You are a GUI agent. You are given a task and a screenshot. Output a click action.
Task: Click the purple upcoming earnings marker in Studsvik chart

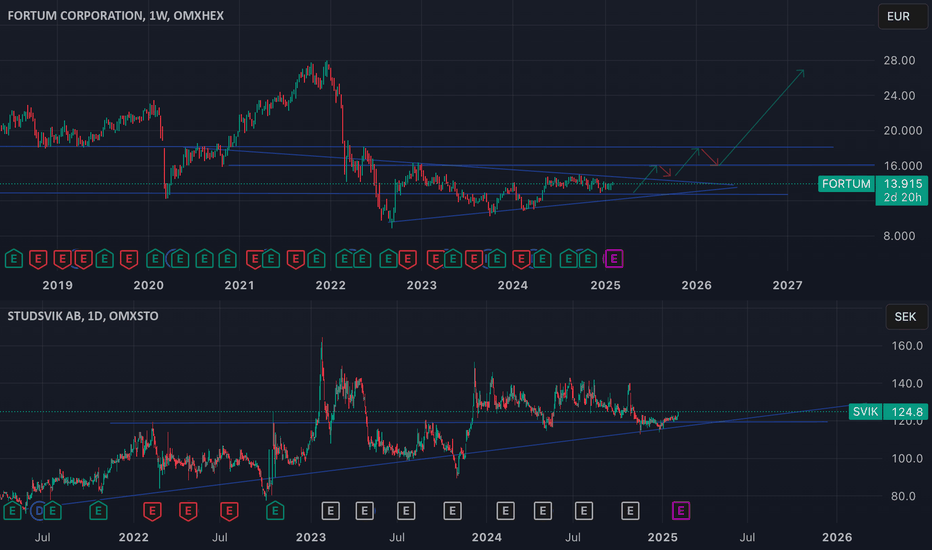pos(681,511)
